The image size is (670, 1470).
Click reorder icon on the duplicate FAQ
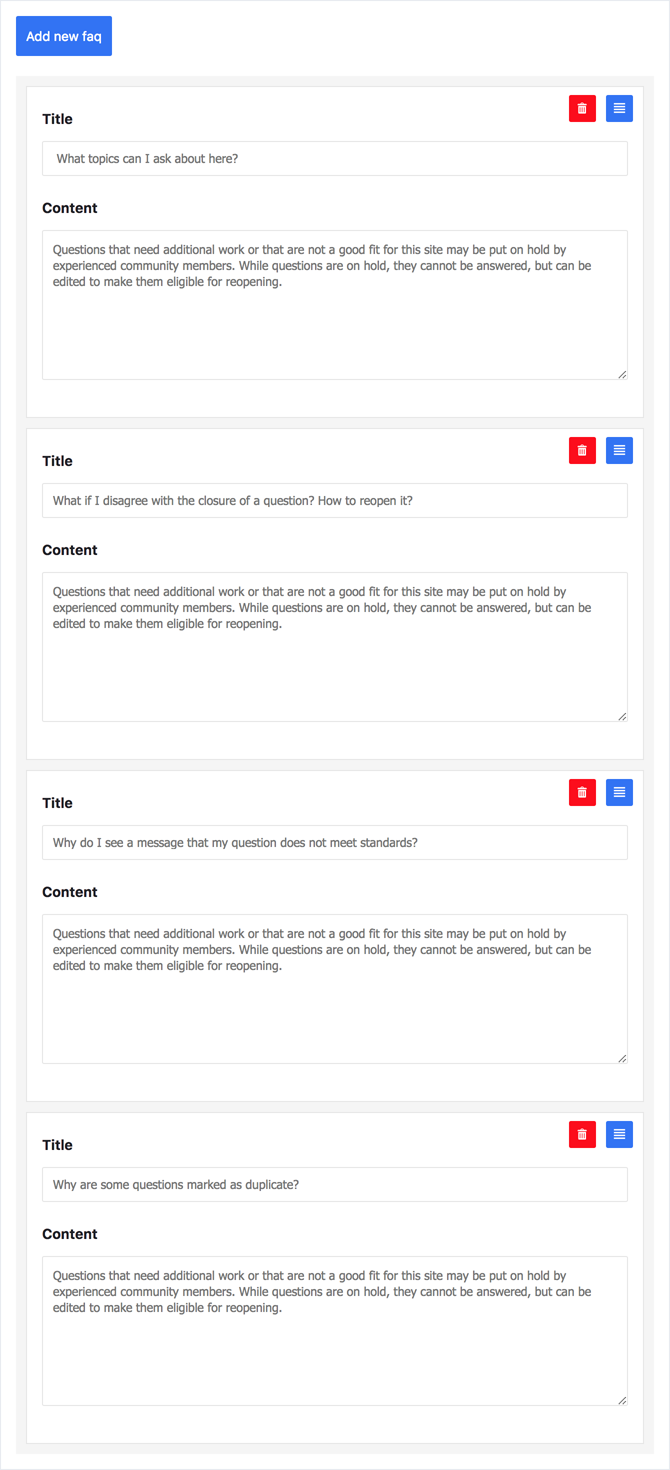(619, 1134)
